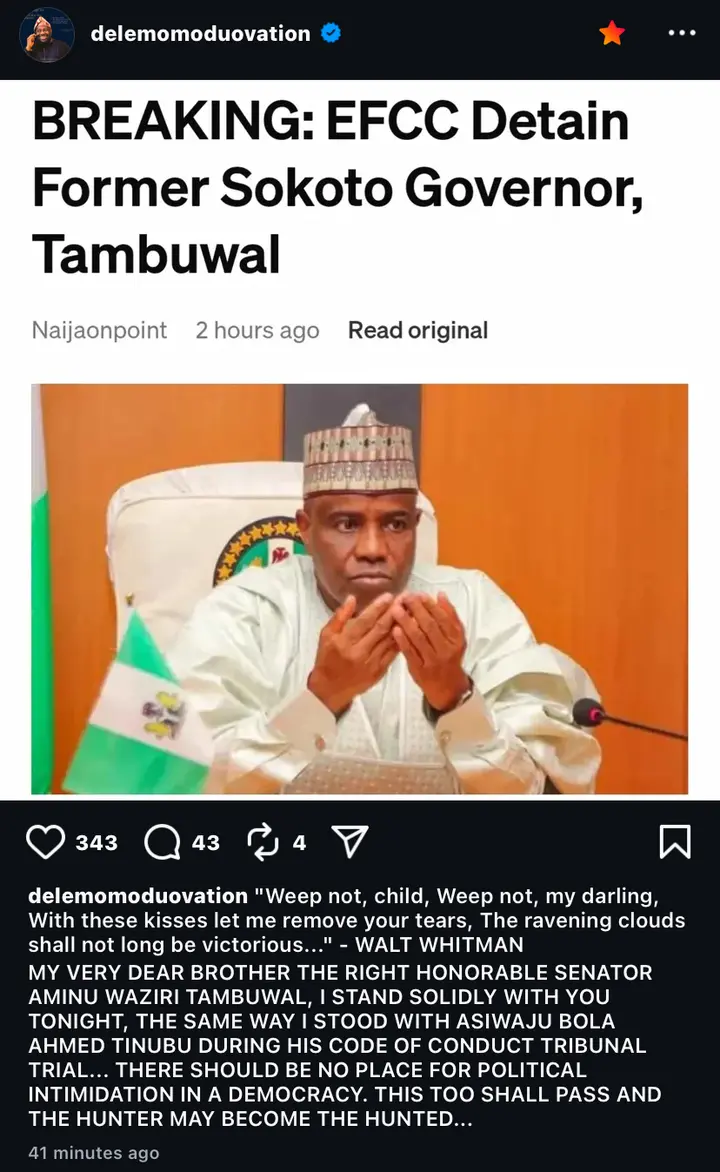Viewport: 720px width, 1172px height.
Task: Toggle the orange favorites star
Action: pos(612,33)
